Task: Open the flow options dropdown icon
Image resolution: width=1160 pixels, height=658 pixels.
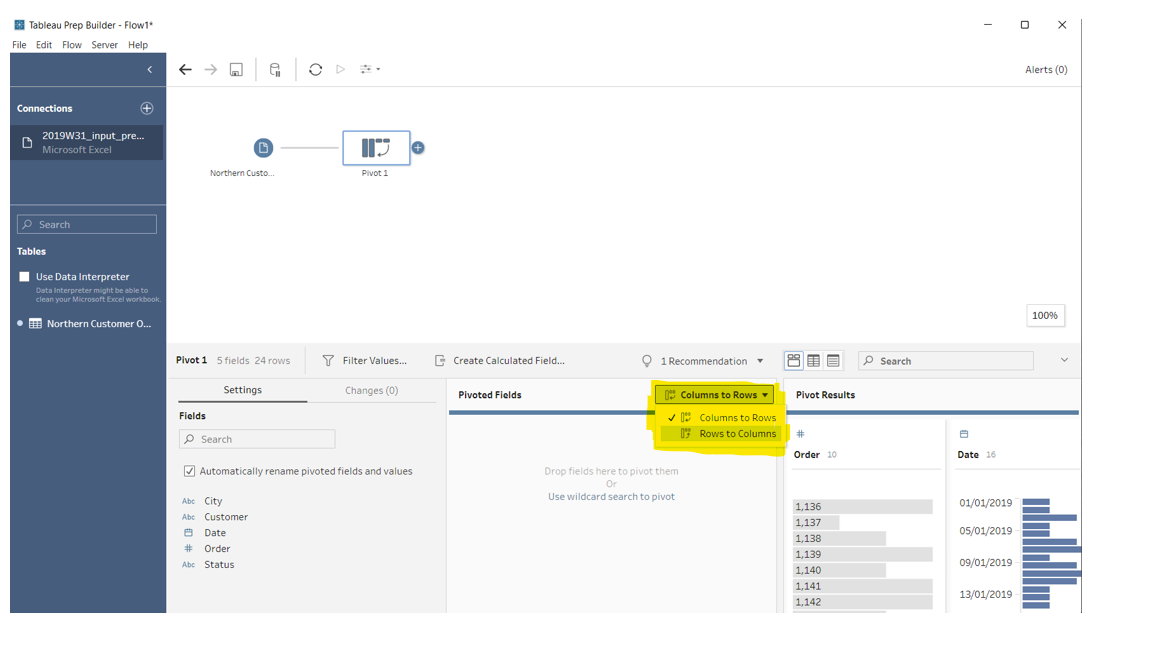Action: click(370, 70)
